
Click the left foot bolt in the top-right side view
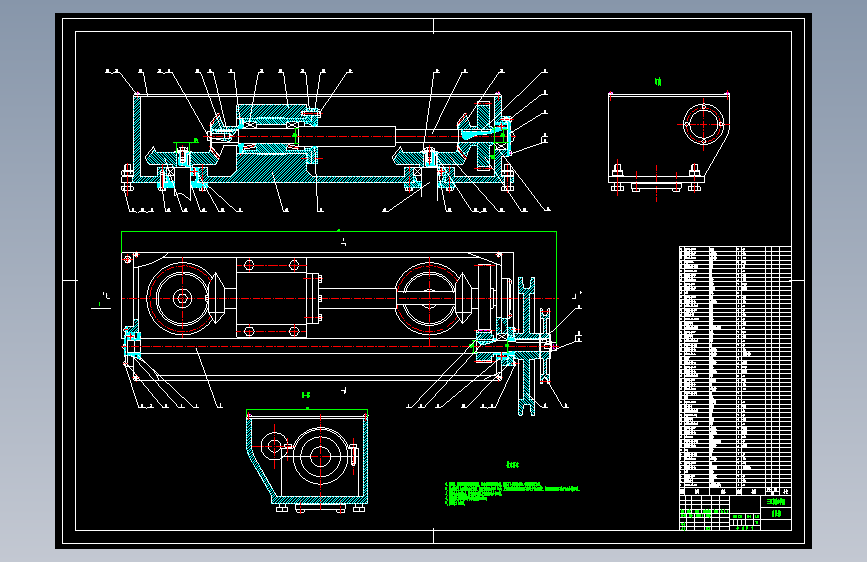[x=617, y=178]
